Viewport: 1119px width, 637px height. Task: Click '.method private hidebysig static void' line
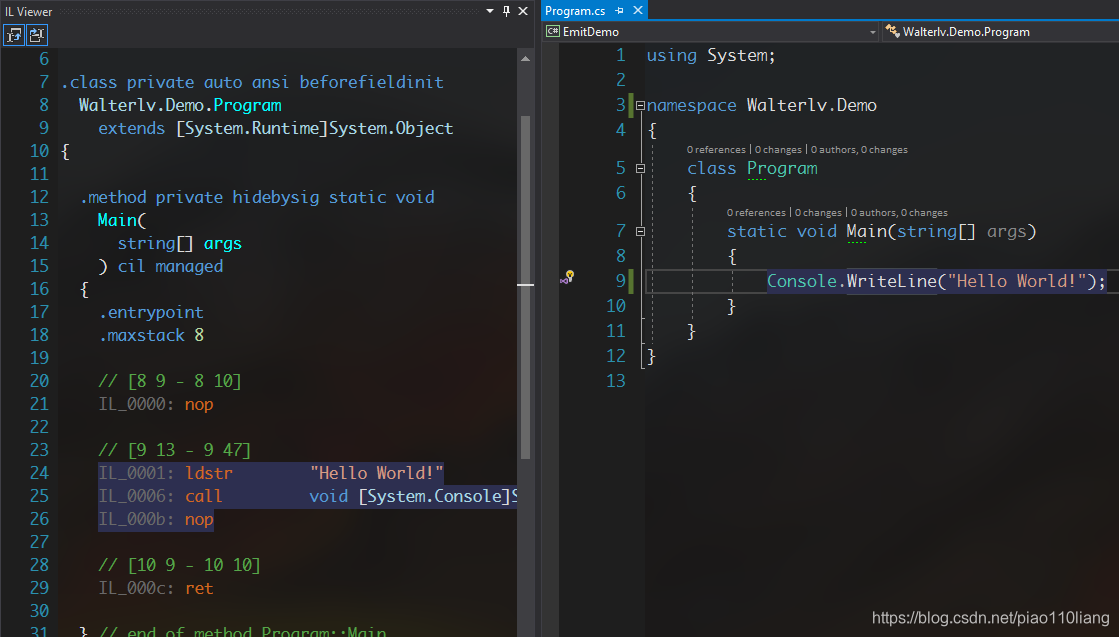(x=257, y=198)
